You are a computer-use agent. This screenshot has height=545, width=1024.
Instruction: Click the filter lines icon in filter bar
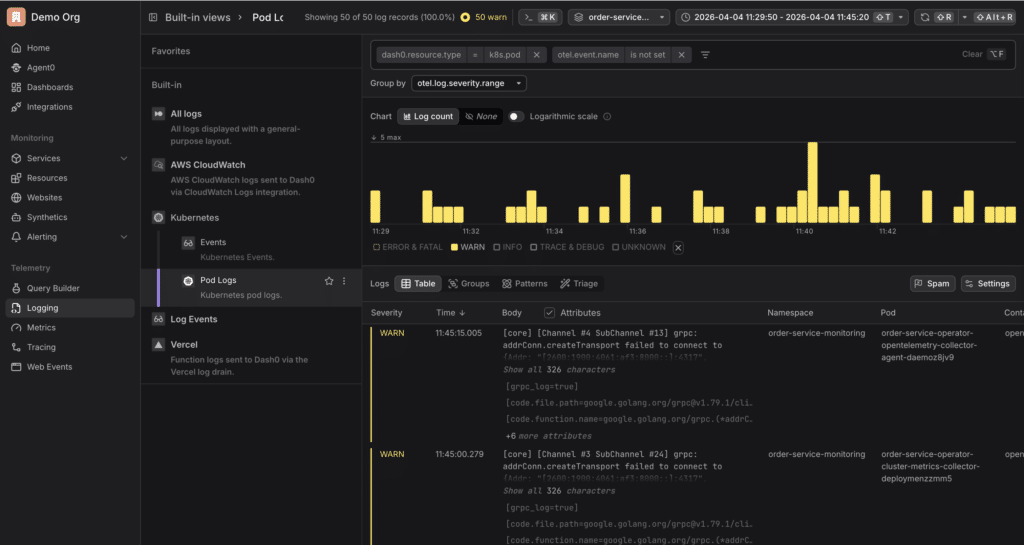click(x=705, y=55)
